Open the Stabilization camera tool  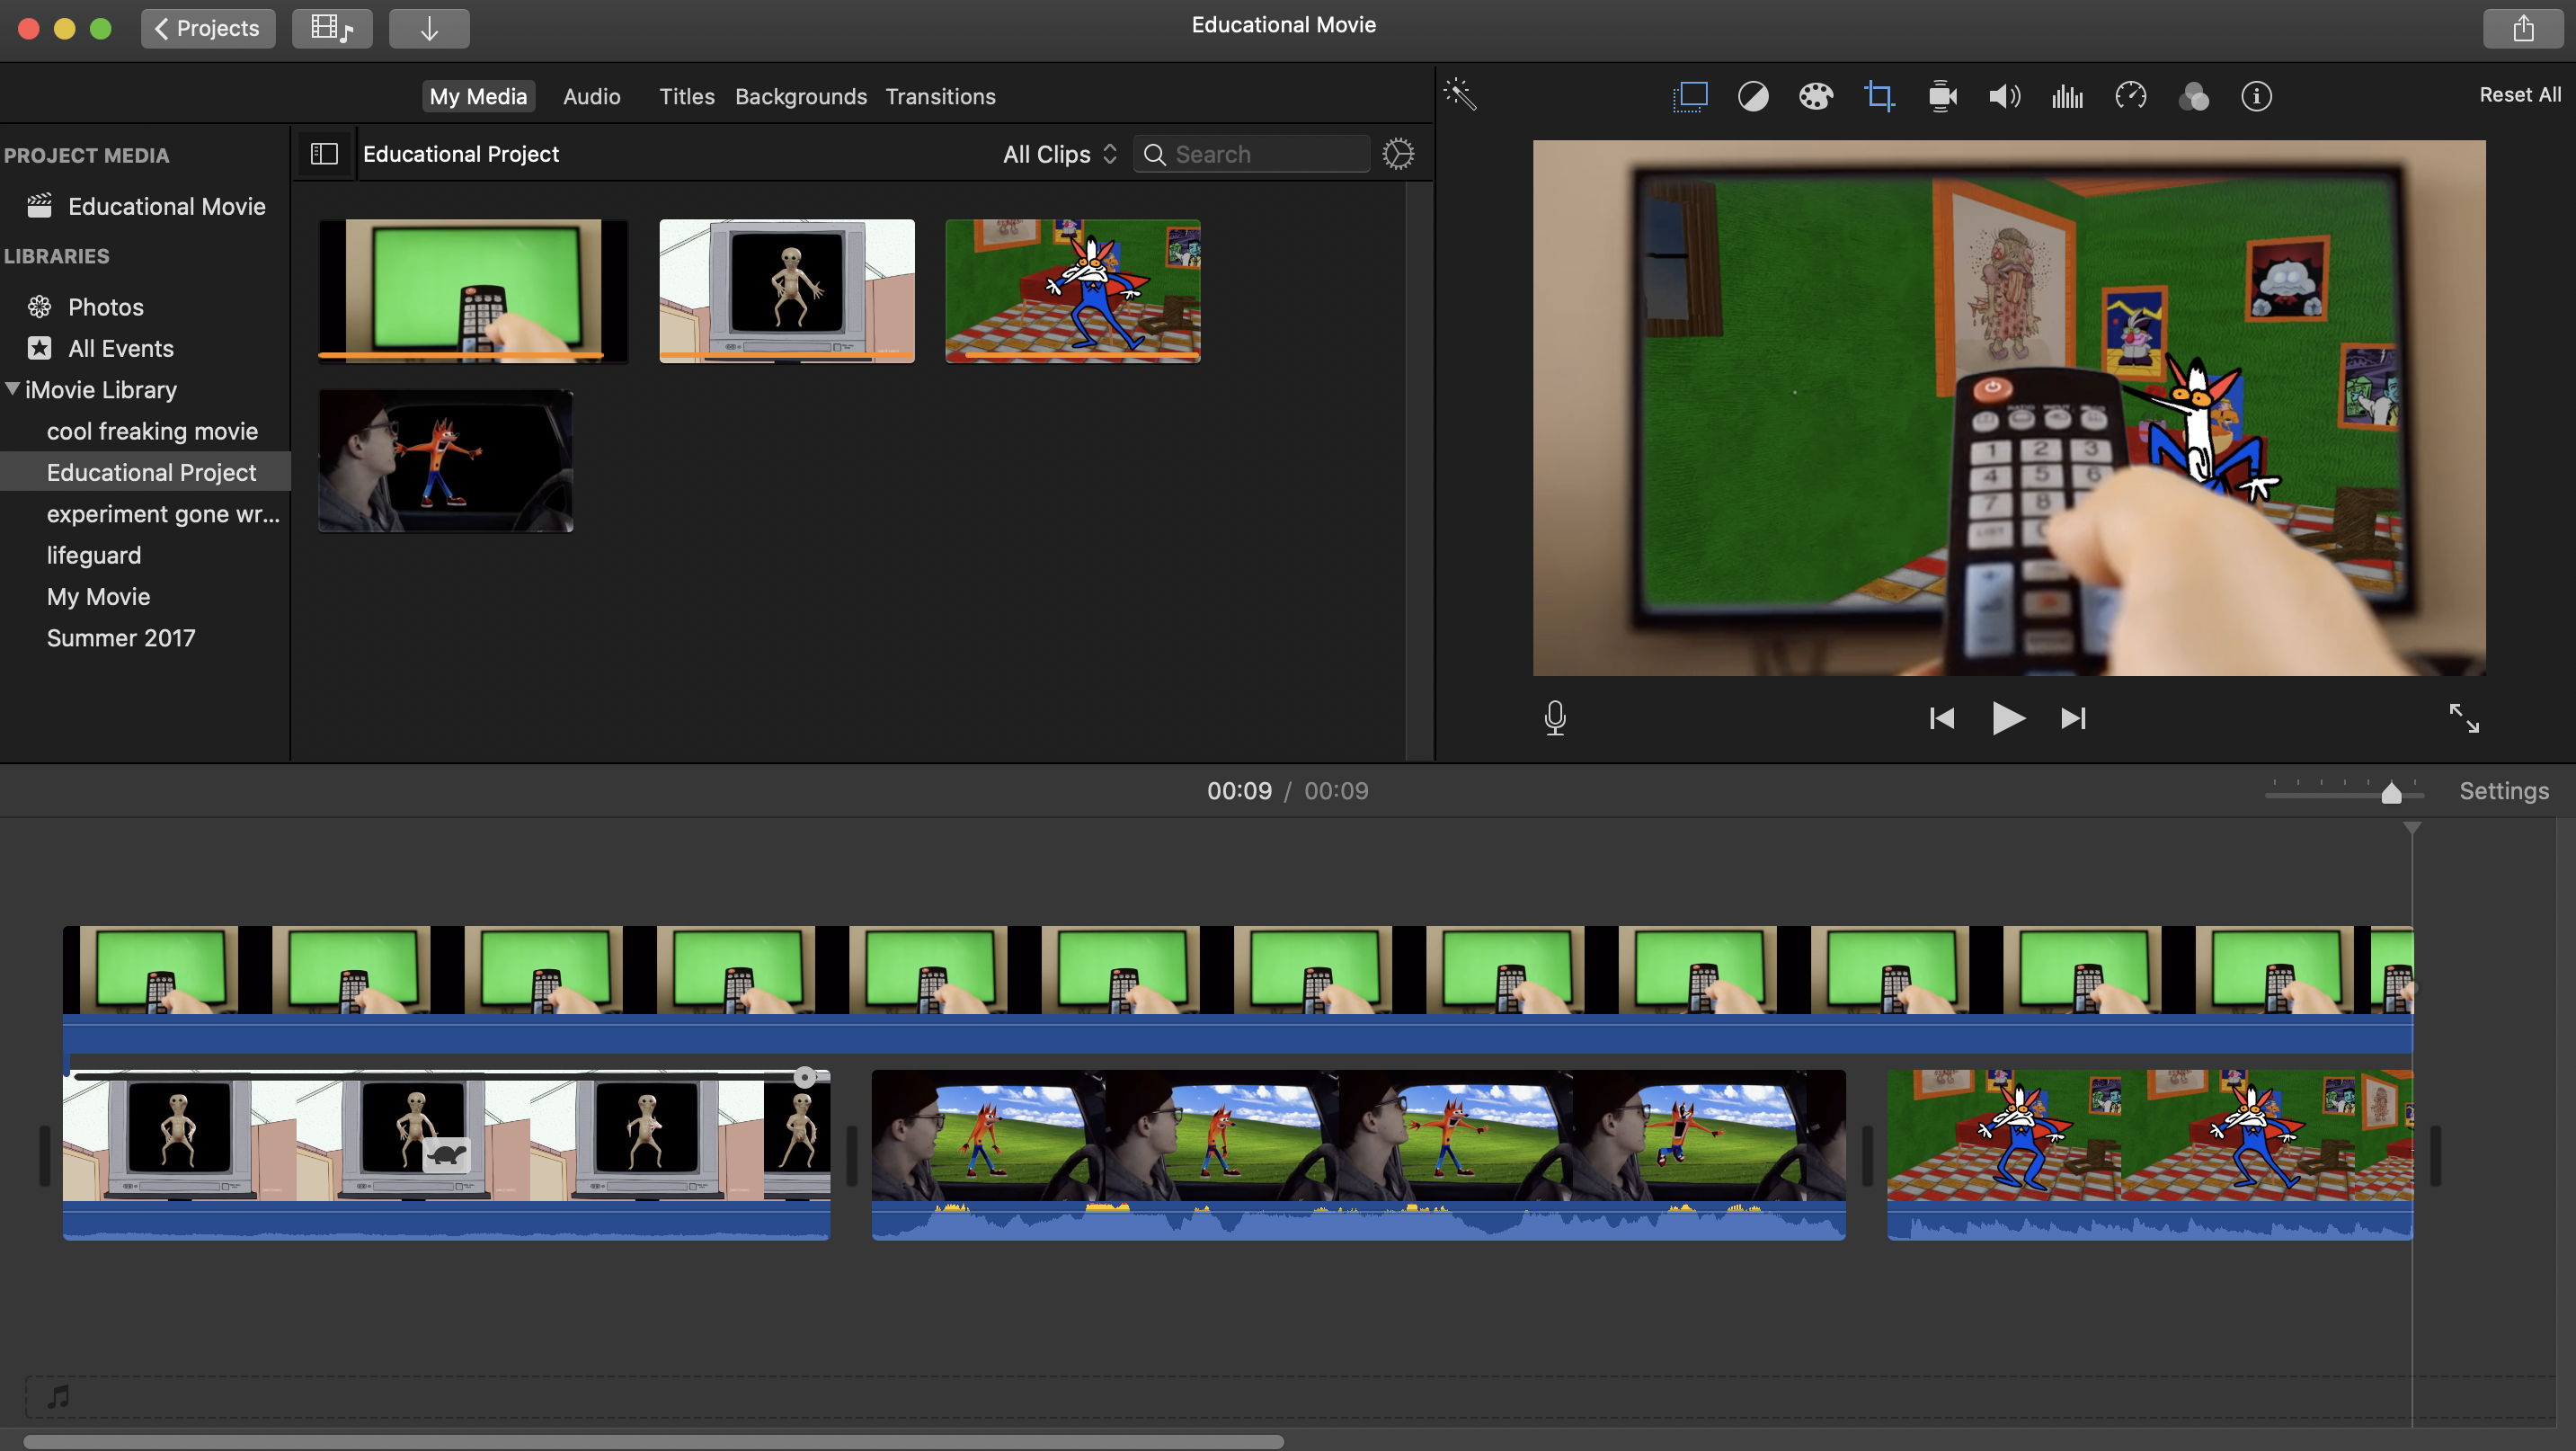pyautogui.click(x=1942, y=96)
